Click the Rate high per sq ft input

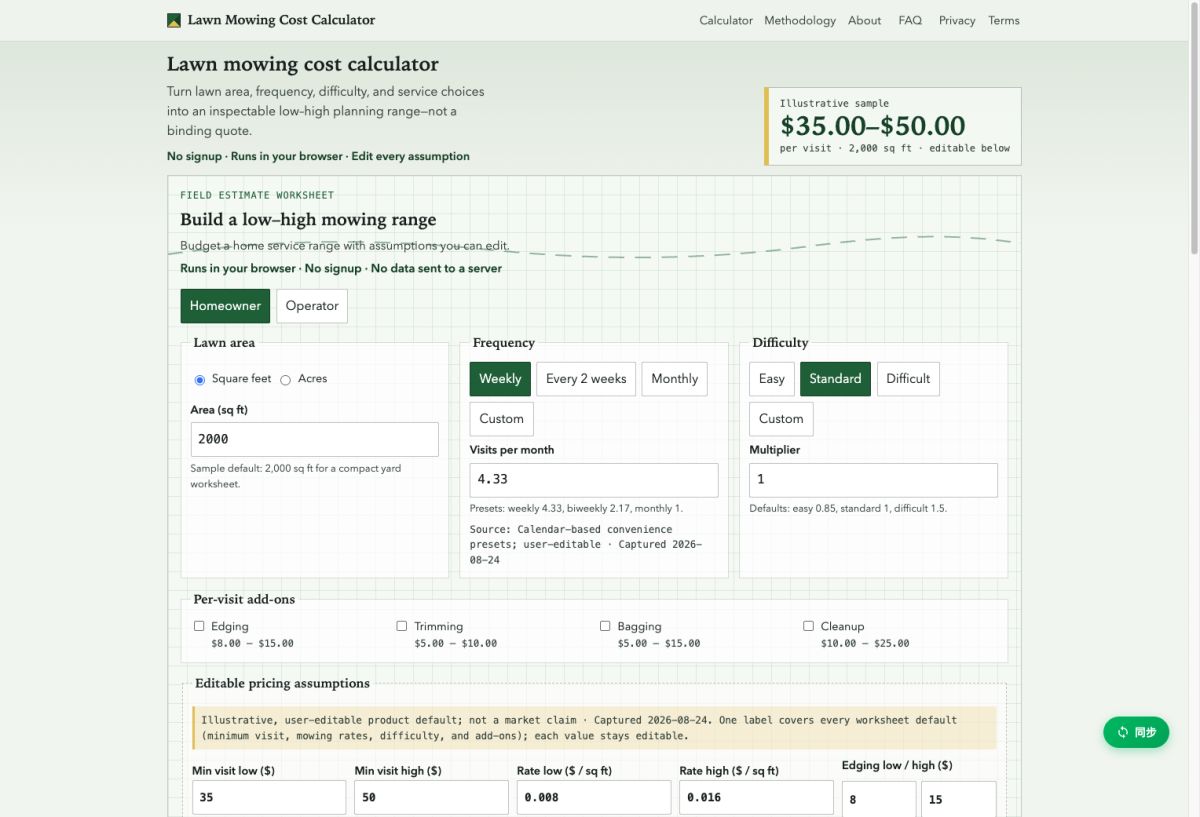[x=756, y=798]
